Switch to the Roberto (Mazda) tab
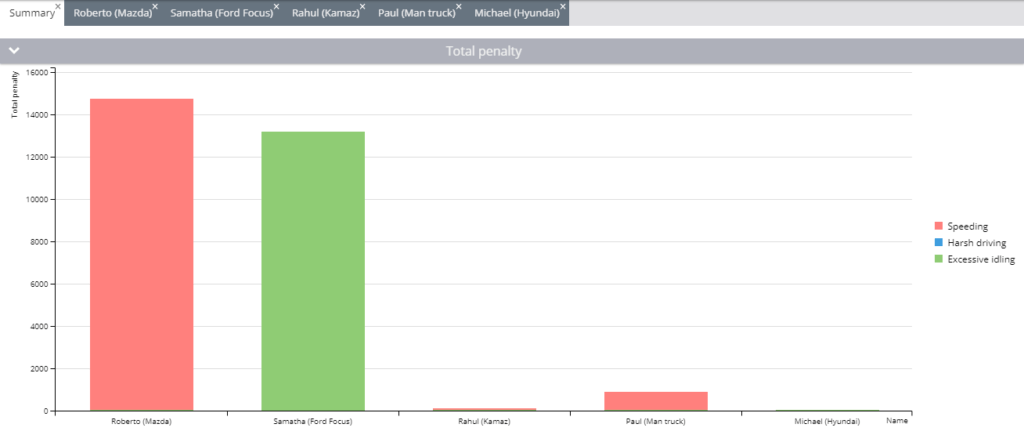This screenshot has width=1024, height=442. (x=112, y=13)
